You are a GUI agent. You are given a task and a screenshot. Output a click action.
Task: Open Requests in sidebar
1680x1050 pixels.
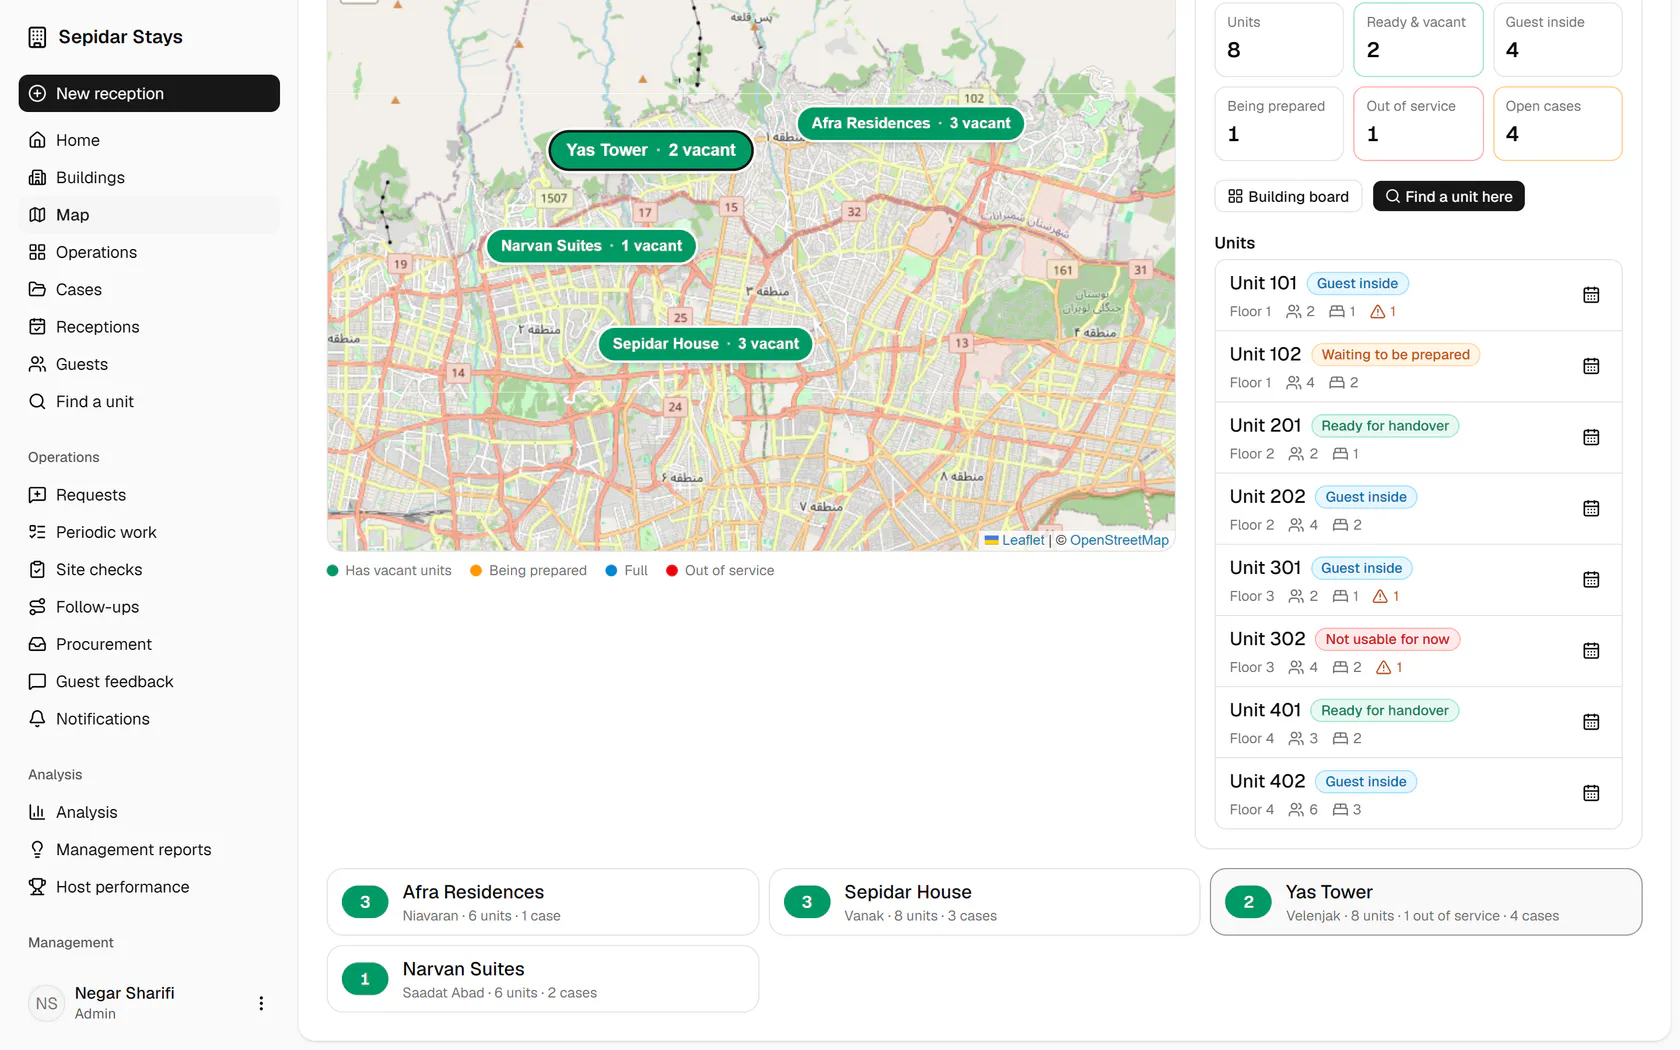[x=149, y=495]
